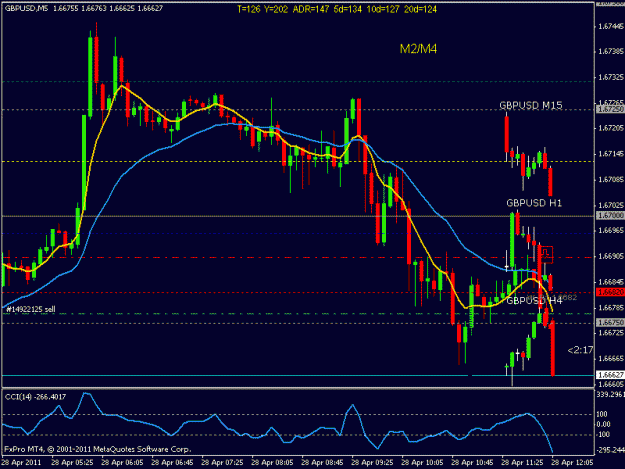This screenshot has height=469, width=625.
Task: Click the CCI scale 100 level label
Action: (x=602, y=414)
